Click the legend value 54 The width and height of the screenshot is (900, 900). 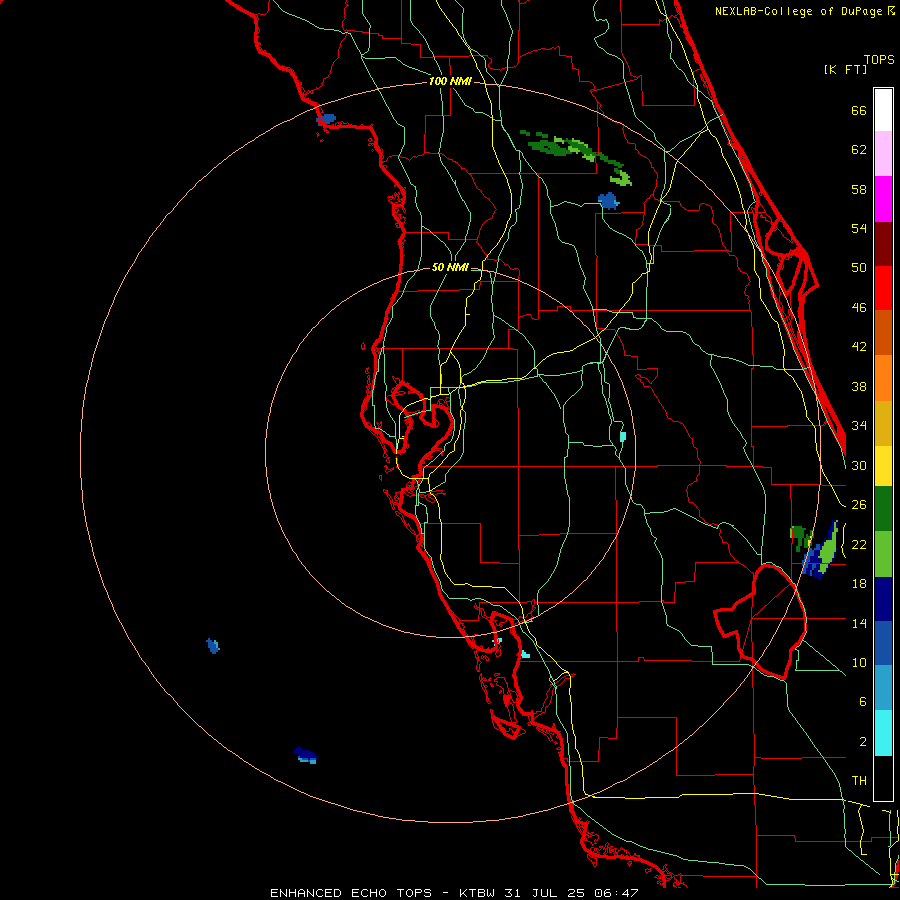tap(859, 228)
